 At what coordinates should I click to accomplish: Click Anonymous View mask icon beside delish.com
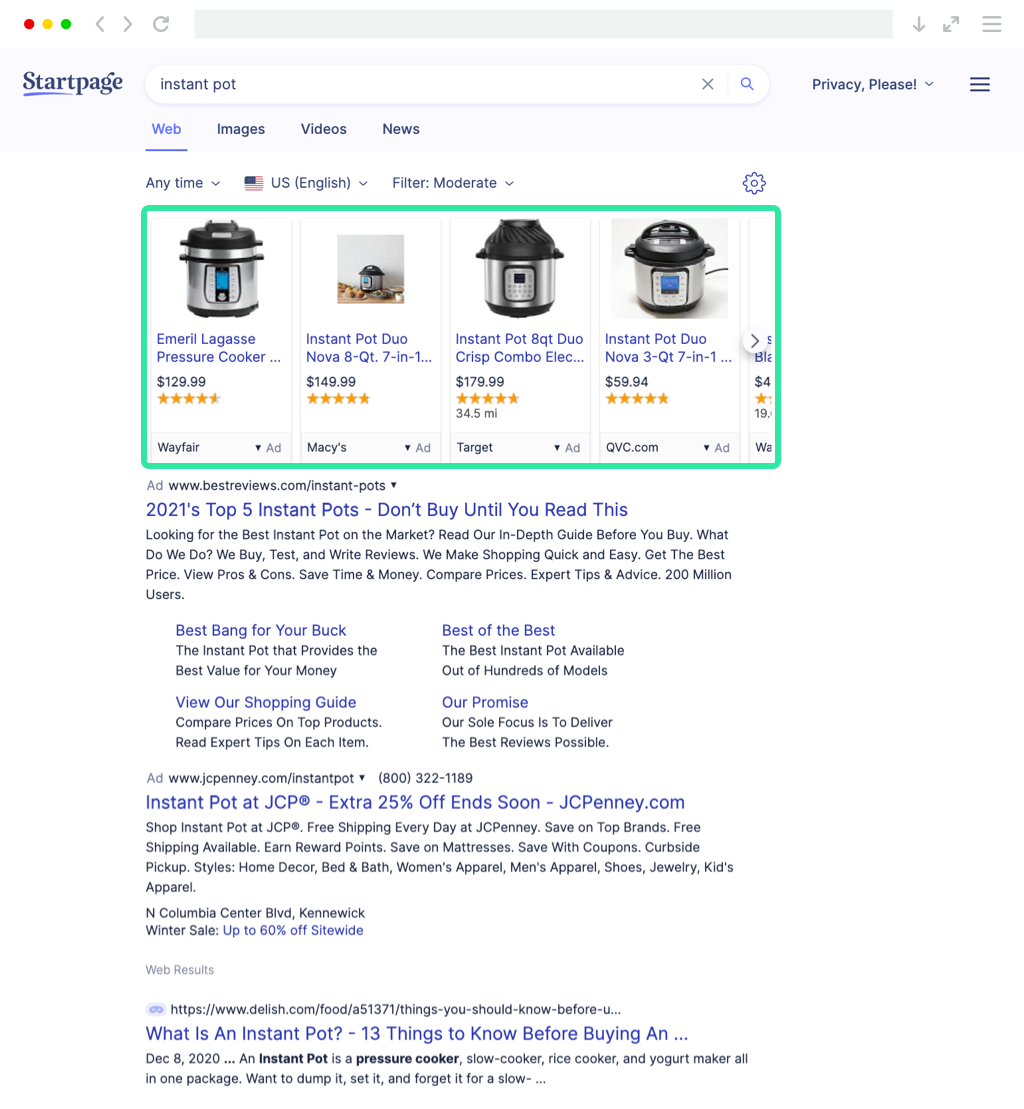pyautogui.click(x=156, y=1010)
